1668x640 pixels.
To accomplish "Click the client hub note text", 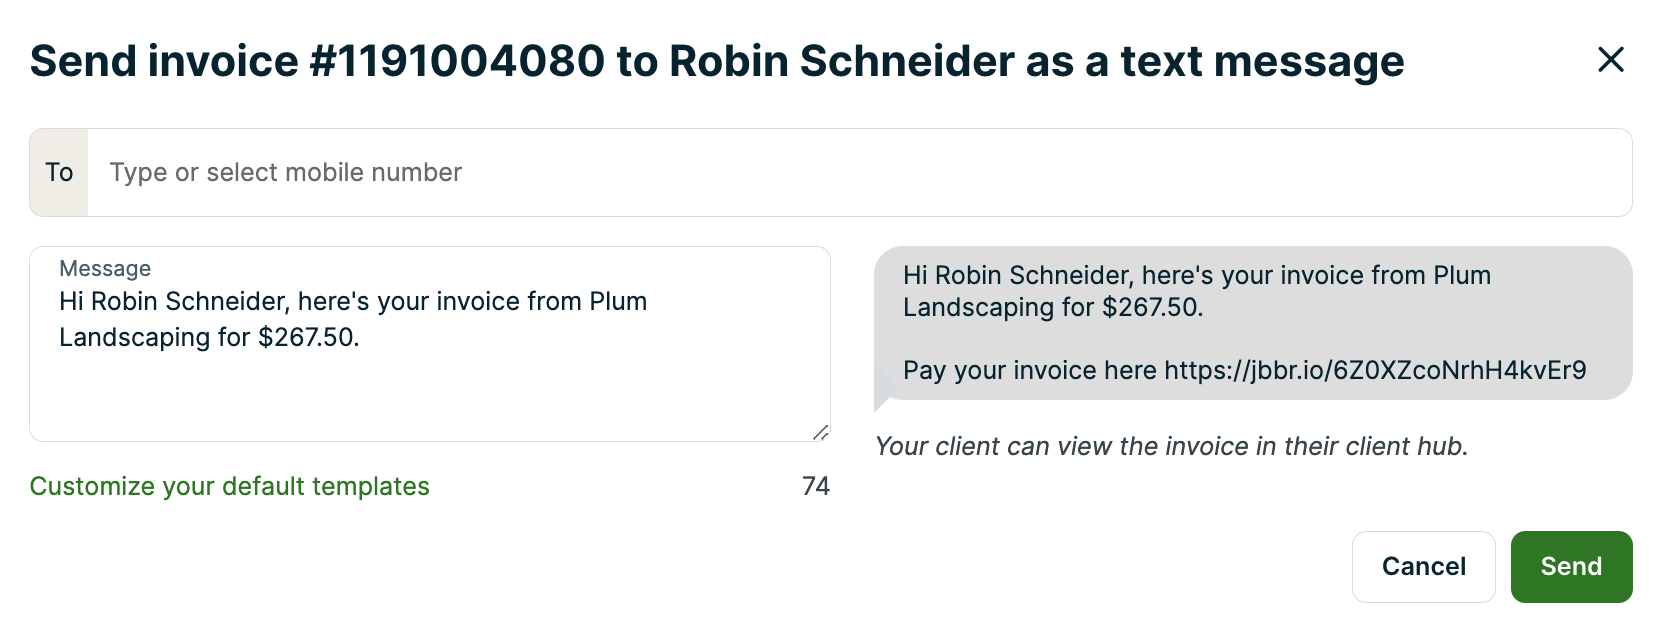I will coord(1171,446).
